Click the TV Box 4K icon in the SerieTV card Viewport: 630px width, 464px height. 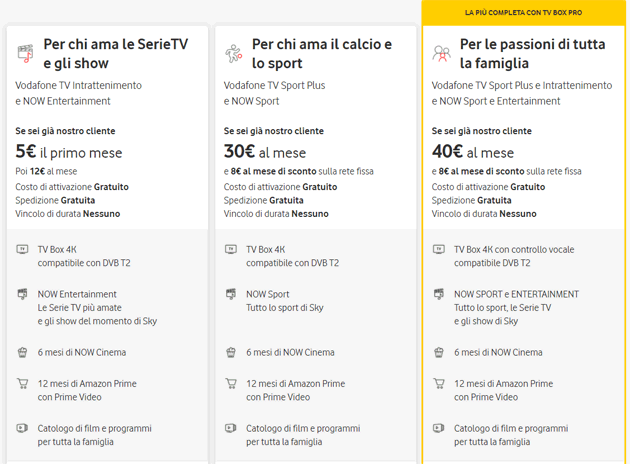23,249
